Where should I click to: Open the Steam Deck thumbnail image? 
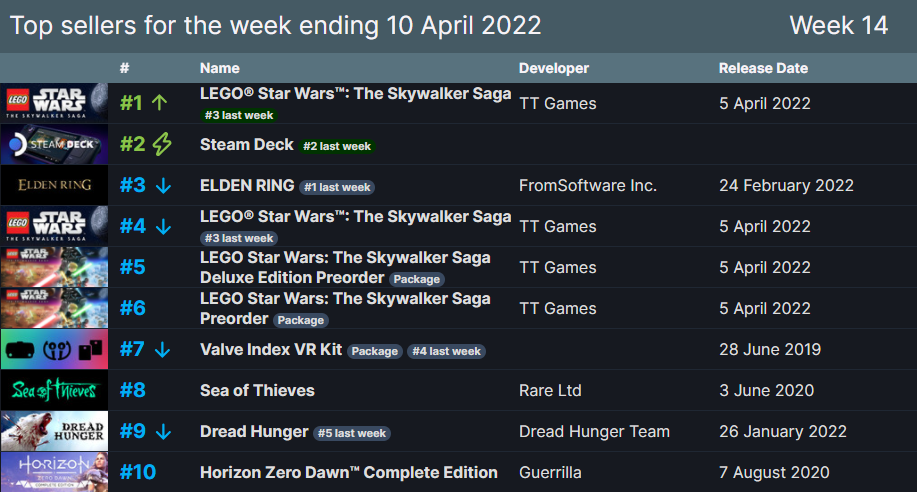pos(54,144)
